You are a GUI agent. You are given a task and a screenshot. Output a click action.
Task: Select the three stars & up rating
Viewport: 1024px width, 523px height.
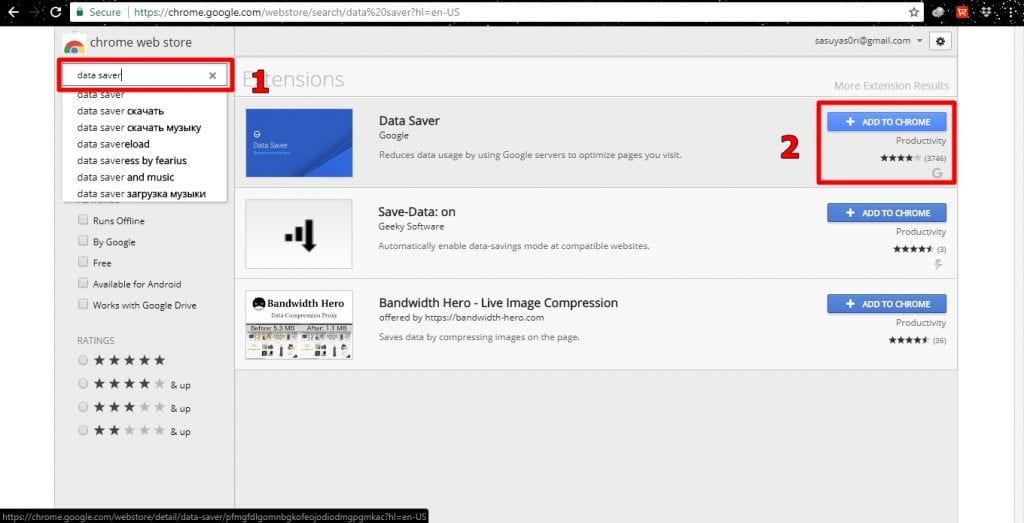point(83,407)
